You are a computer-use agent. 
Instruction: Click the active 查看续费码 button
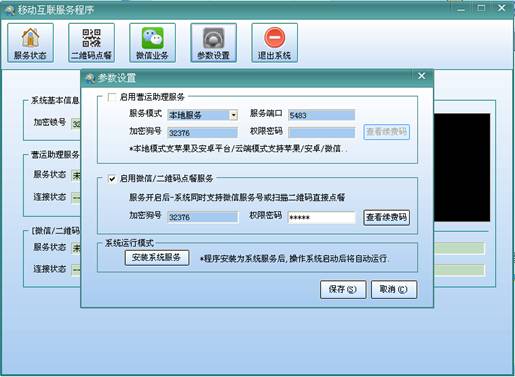click(x=386, y=217)
